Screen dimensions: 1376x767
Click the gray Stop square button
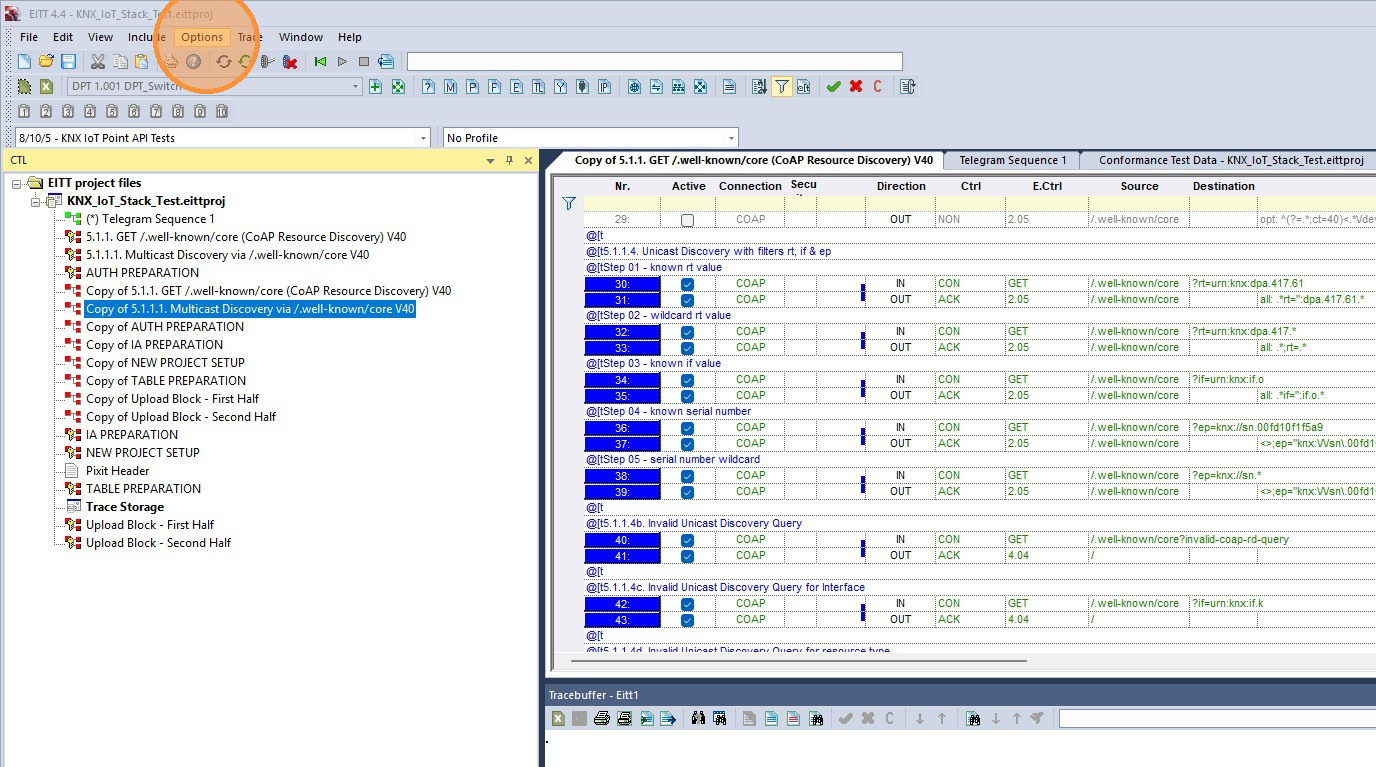pos(364,62)
